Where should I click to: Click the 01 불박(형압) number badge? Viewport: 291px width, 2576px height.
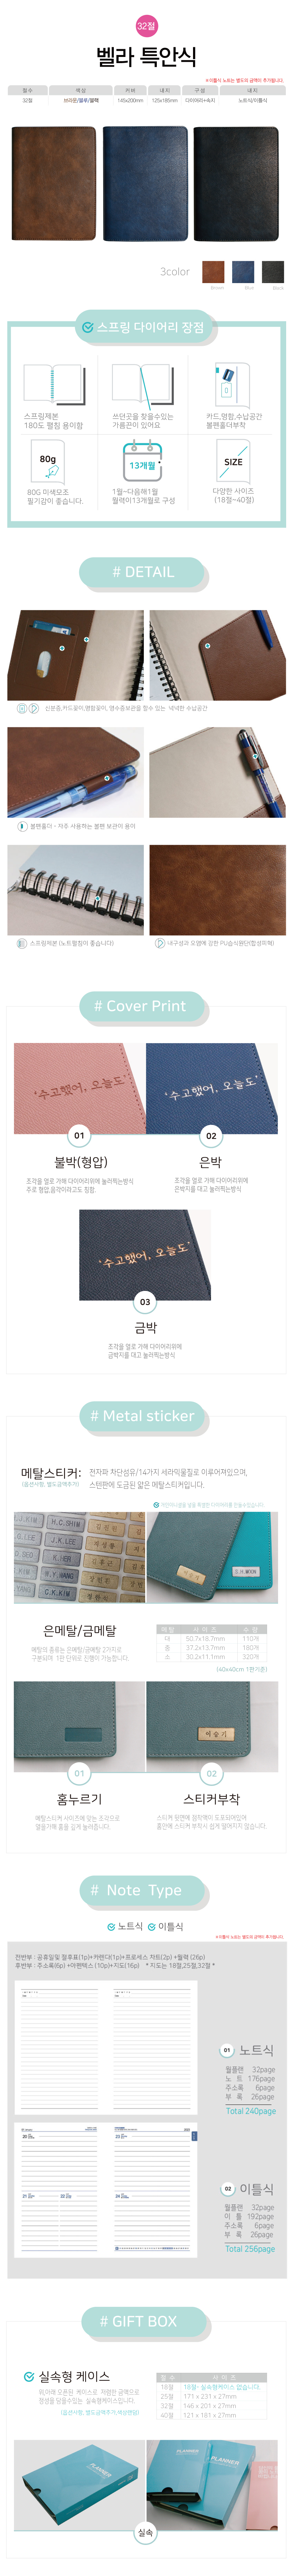[x=79, y=1135]
